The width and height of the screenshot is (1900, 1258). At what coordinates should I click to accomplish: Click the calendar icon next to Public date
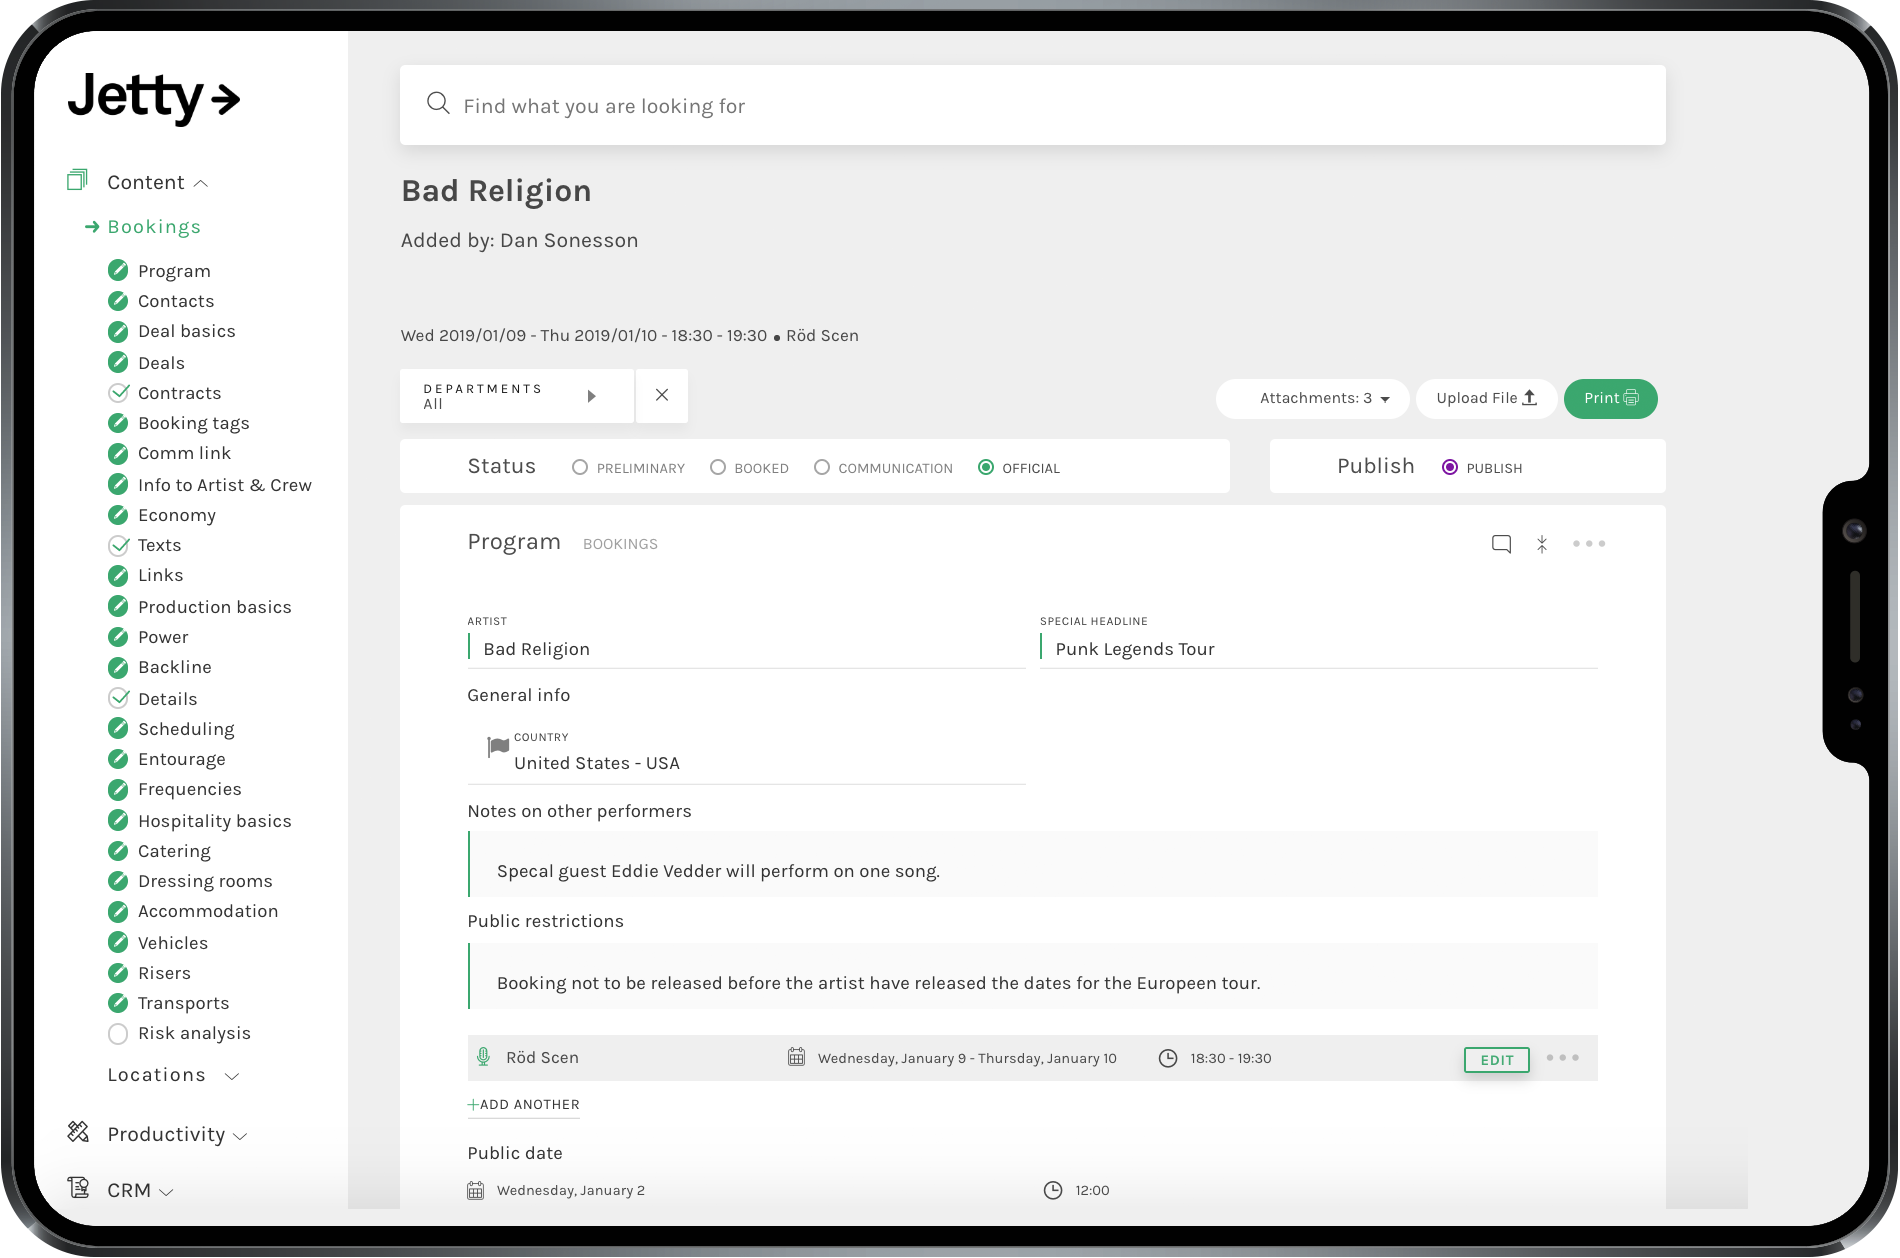[476, 1190]
